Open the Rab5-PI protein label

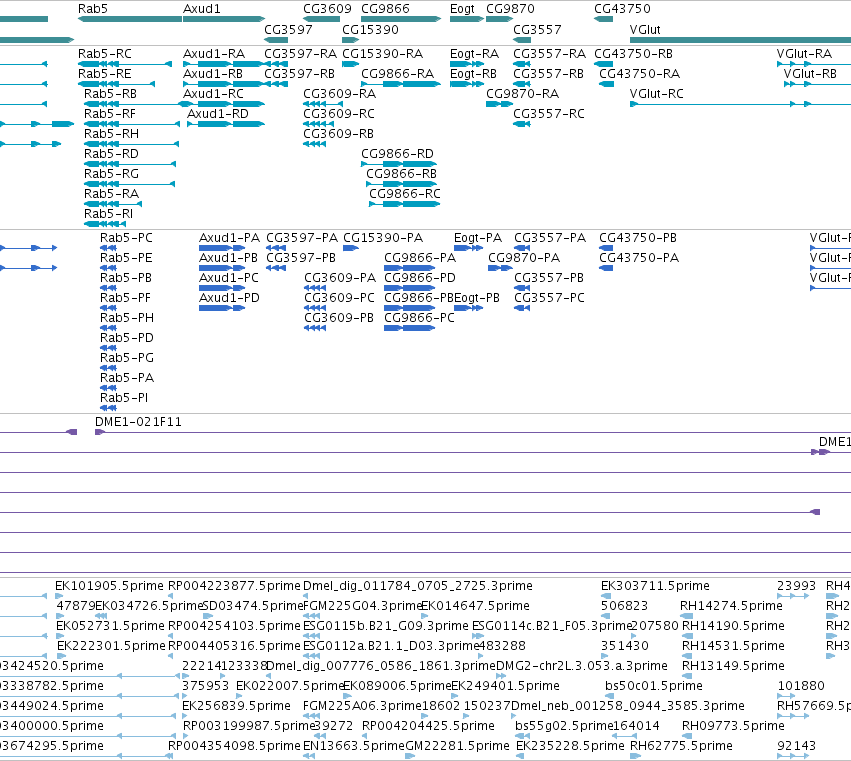[124, 398]
